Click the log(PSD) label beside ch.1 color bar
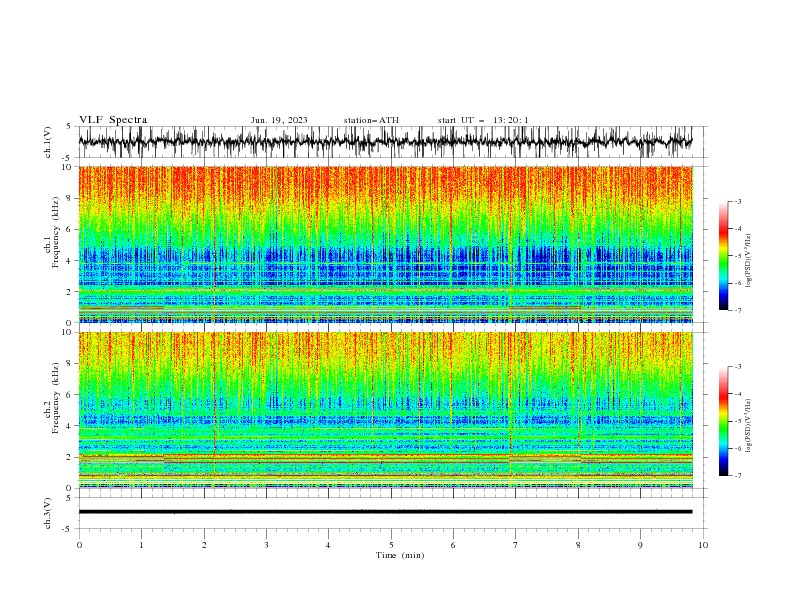 (x=749, y=261)
